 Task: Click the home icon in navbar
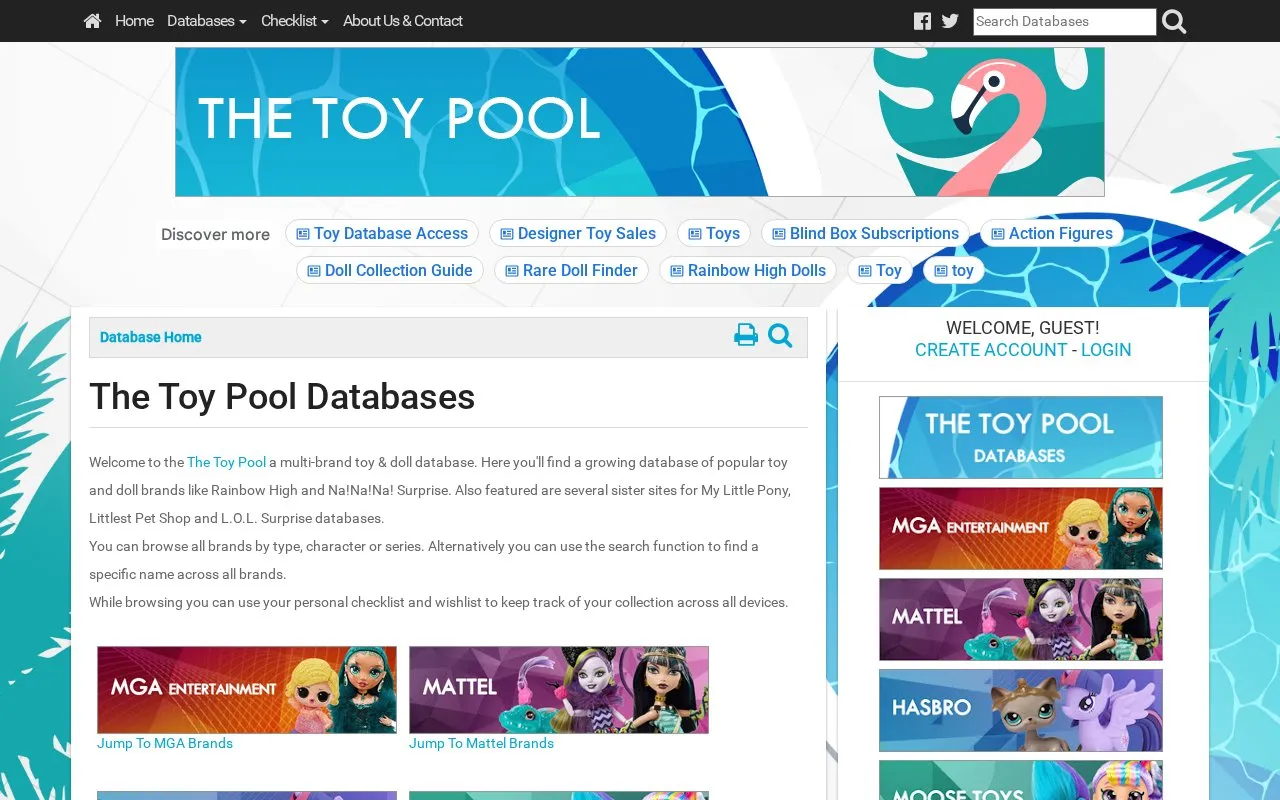coord(92,21)
